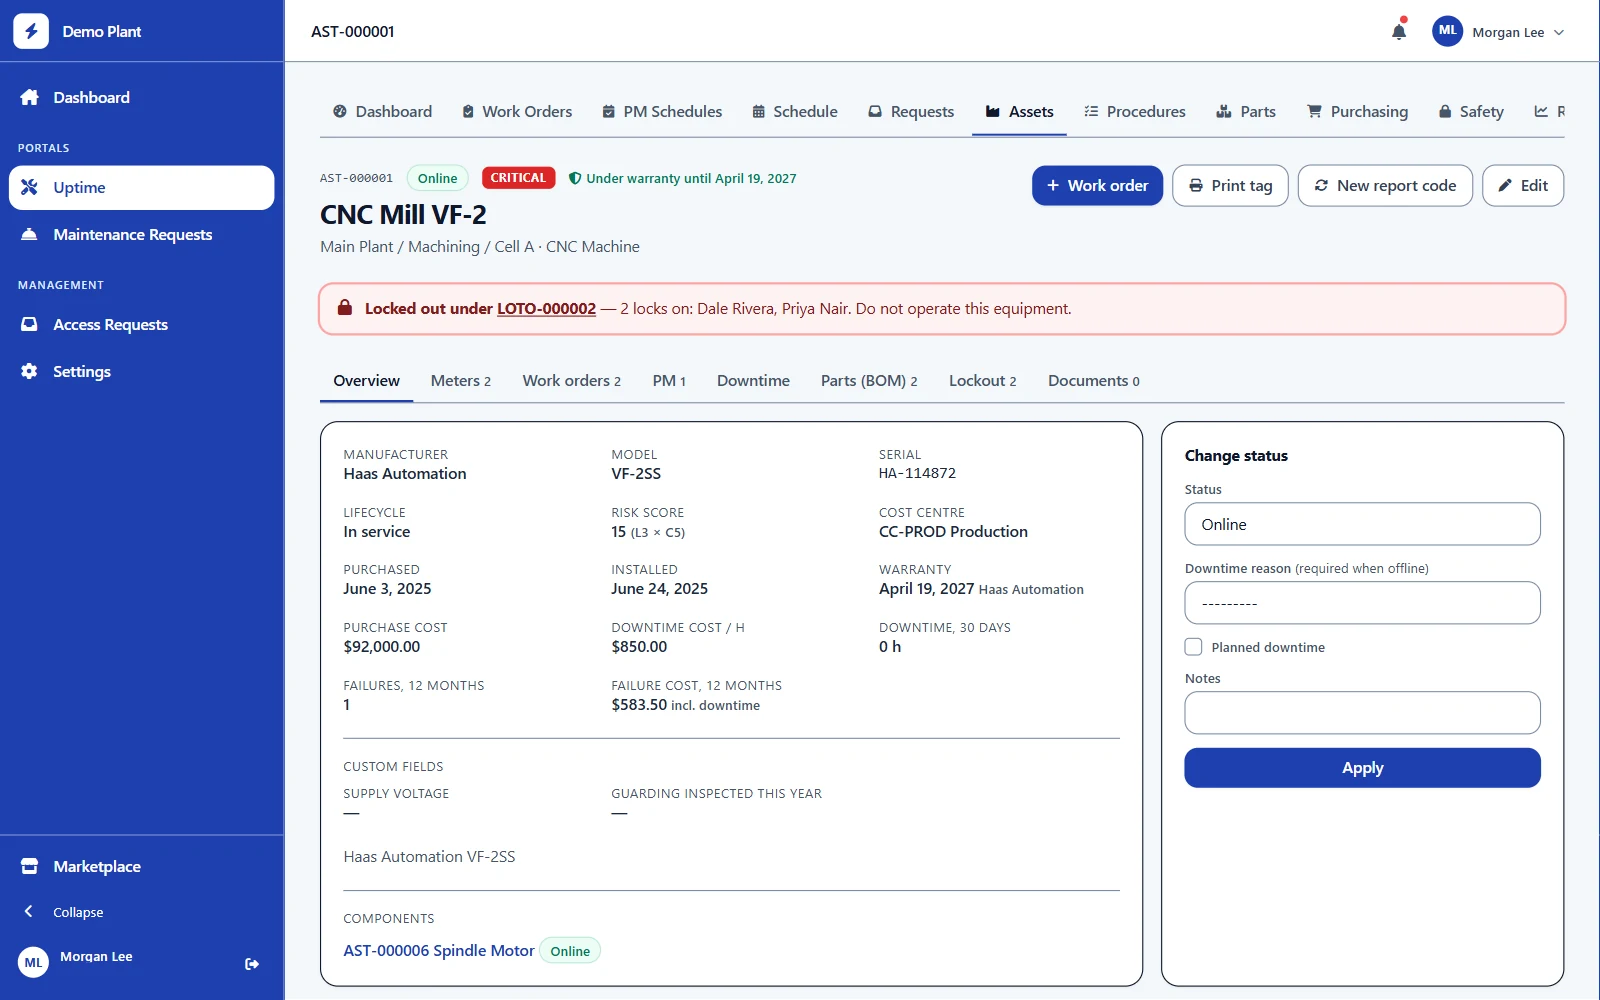This screenshot has height=1000, width=1600.
Task: Open the Purchasing cart tab
Action: coord(1357,112)
